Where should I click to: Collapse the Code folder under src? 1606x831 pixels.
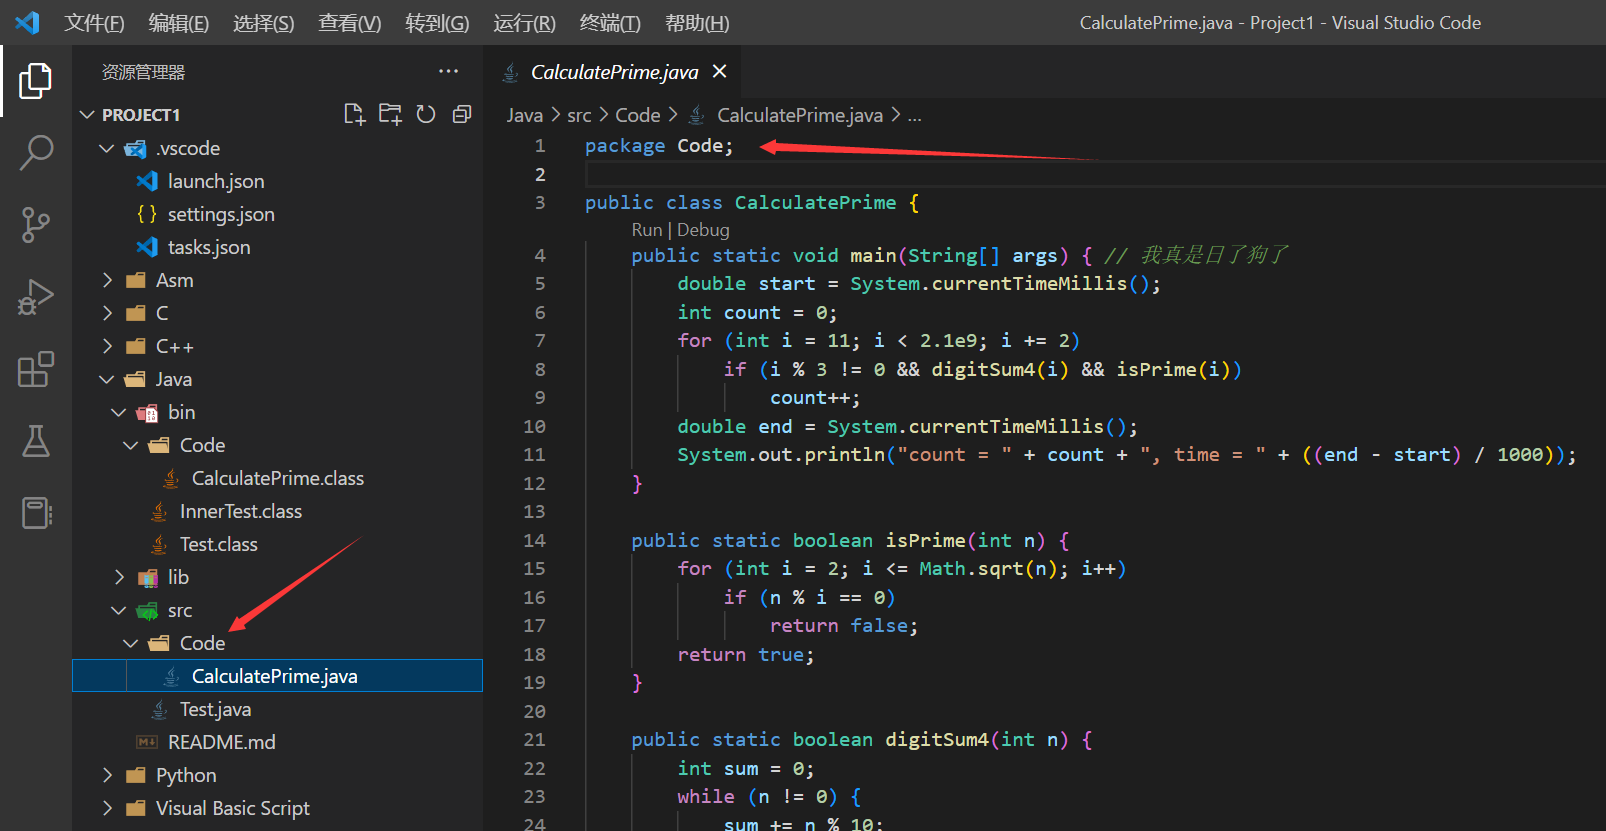[131, 643]
